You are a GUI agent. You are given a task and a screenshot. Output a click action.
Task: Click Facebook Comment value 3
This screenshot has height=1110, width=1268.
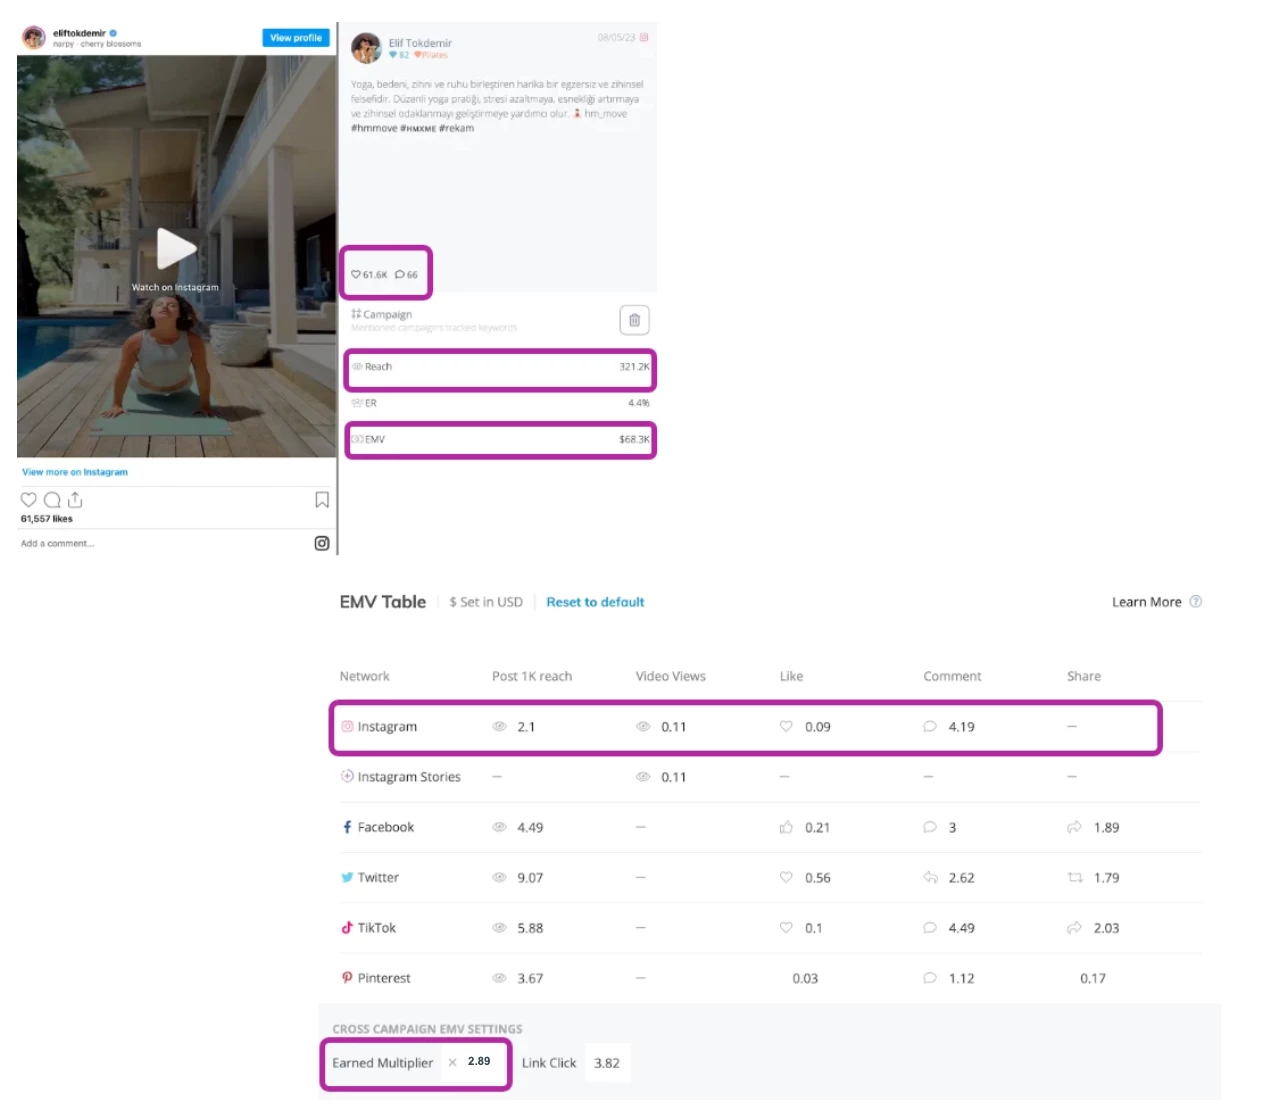tap(952, 827)
